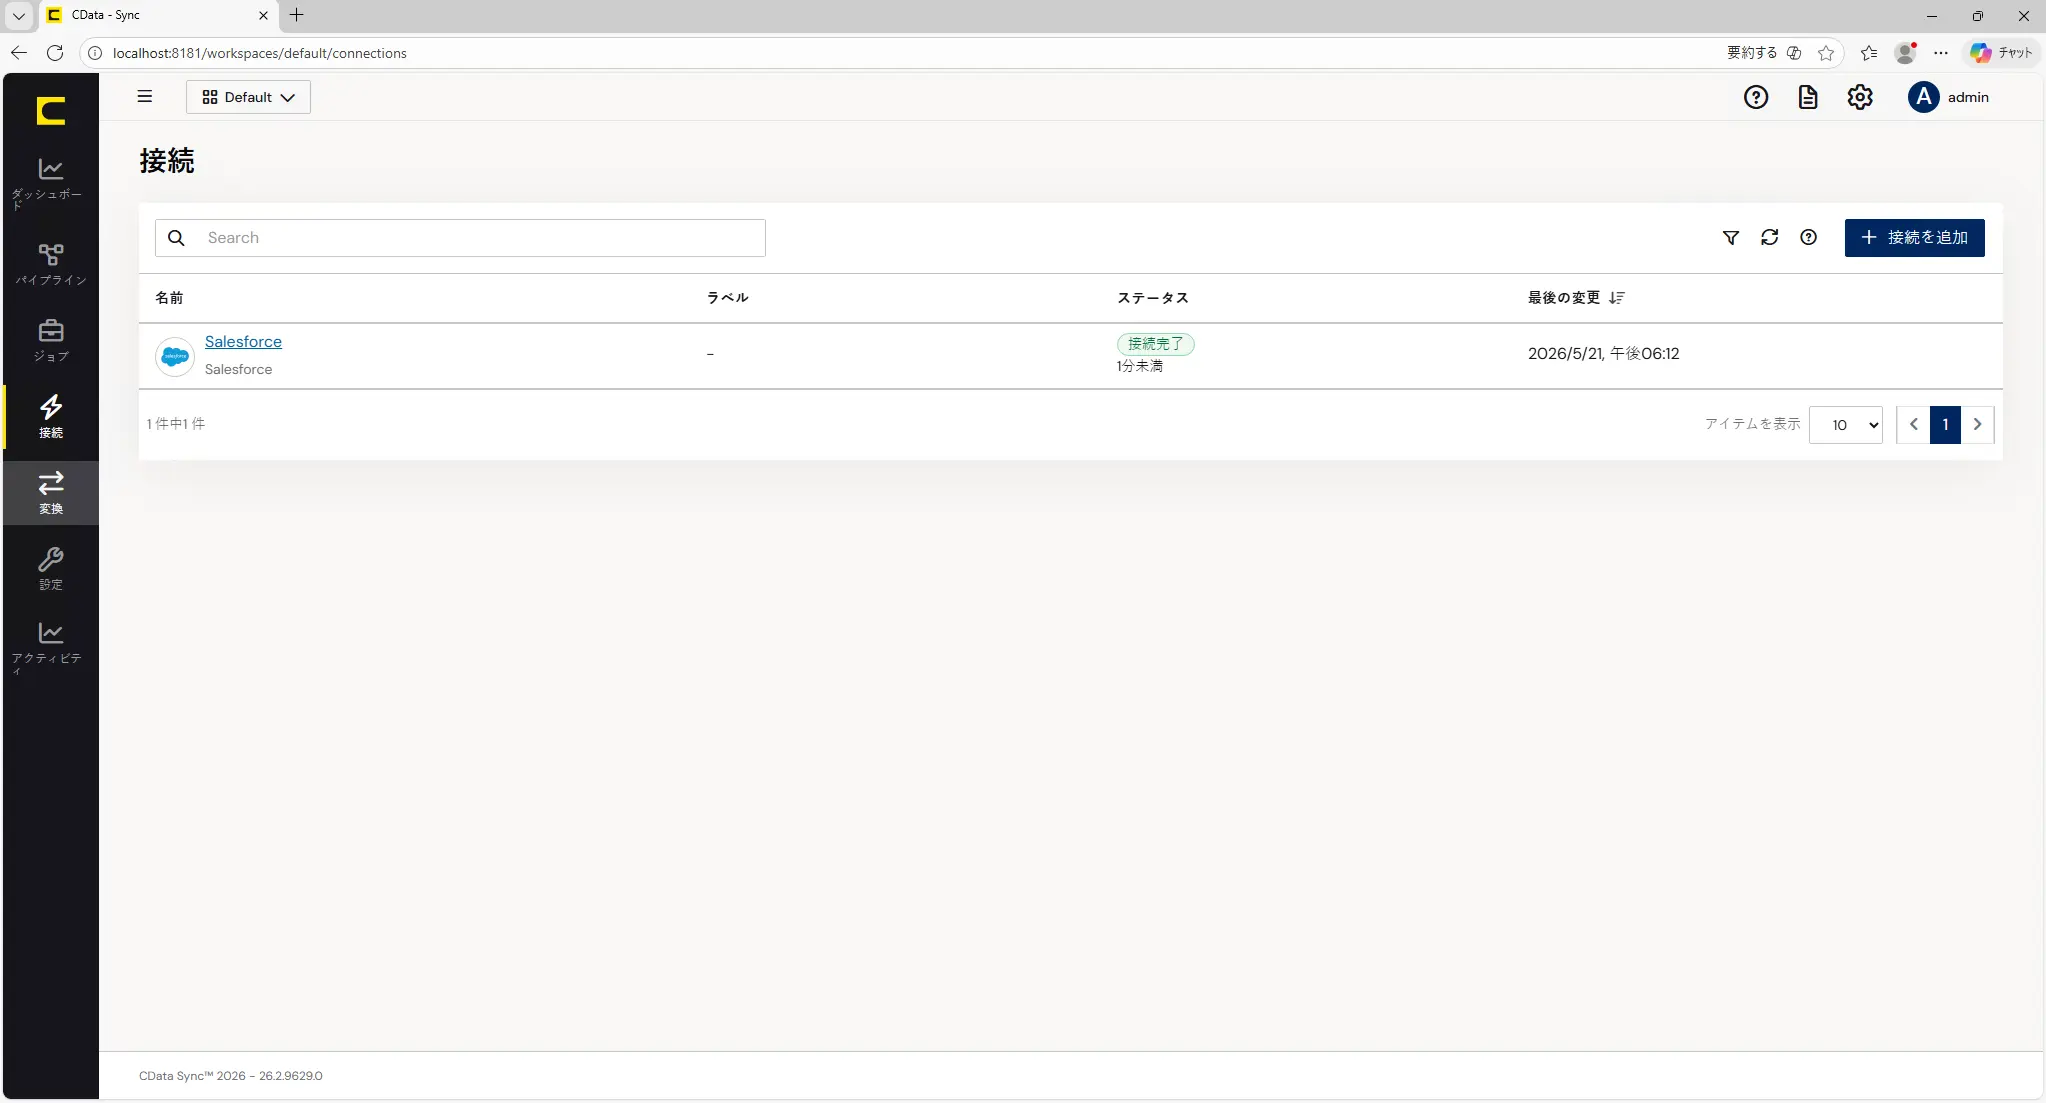Click the 最後の変更 column header
Image resolution: width=2046 pixels, height=1103 pixels.
tap(1564, 298)
